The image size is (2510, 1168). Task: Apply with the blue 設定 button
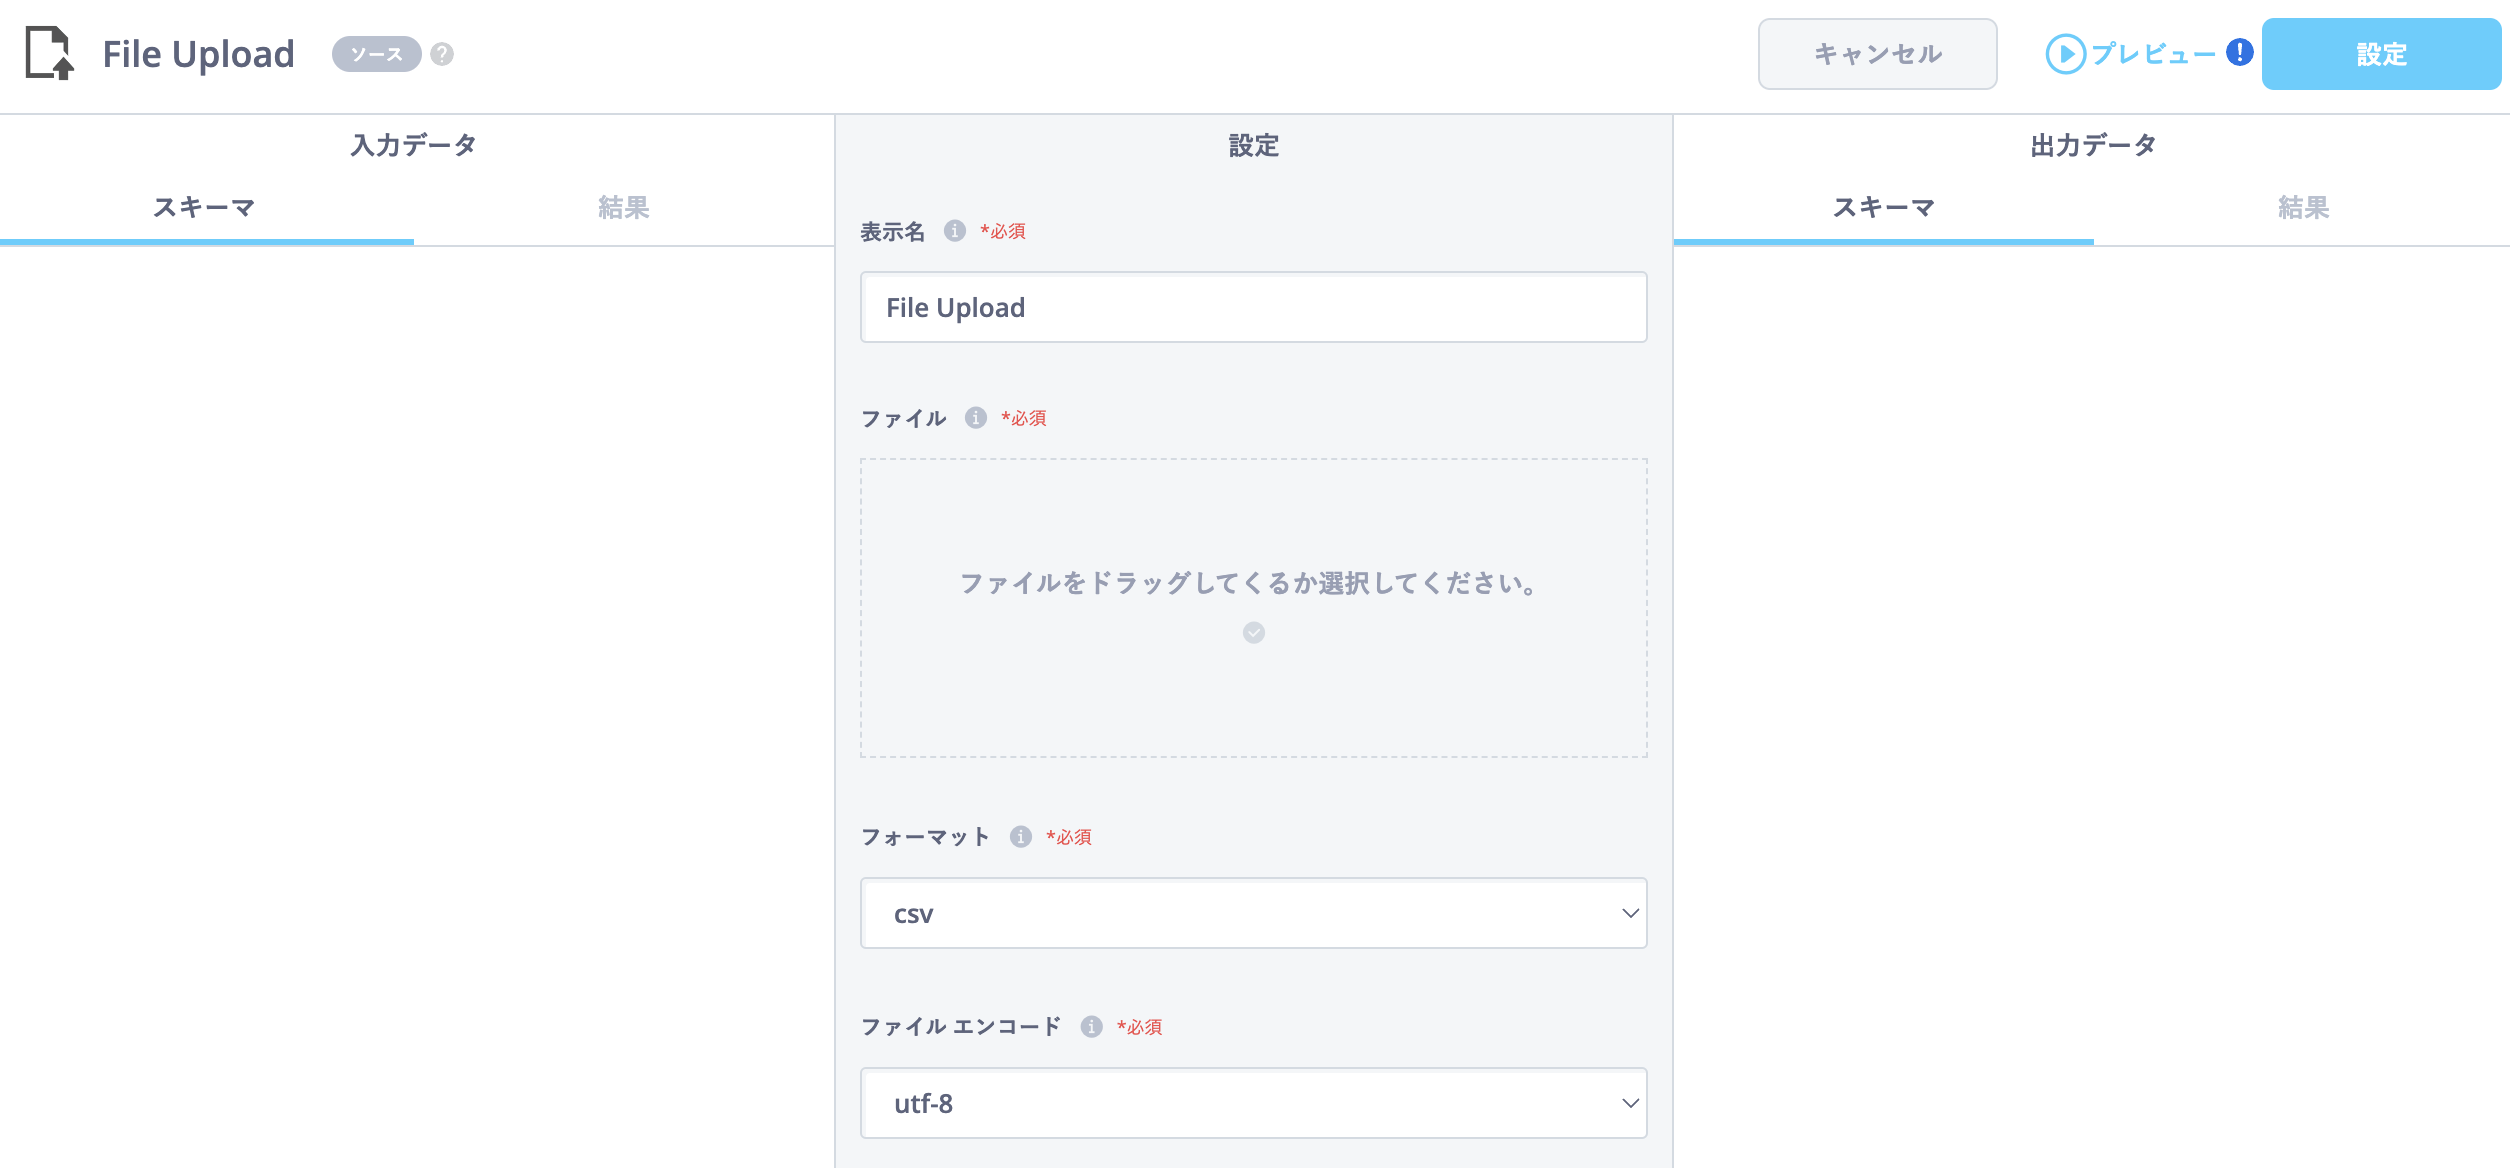(2381, 54)
